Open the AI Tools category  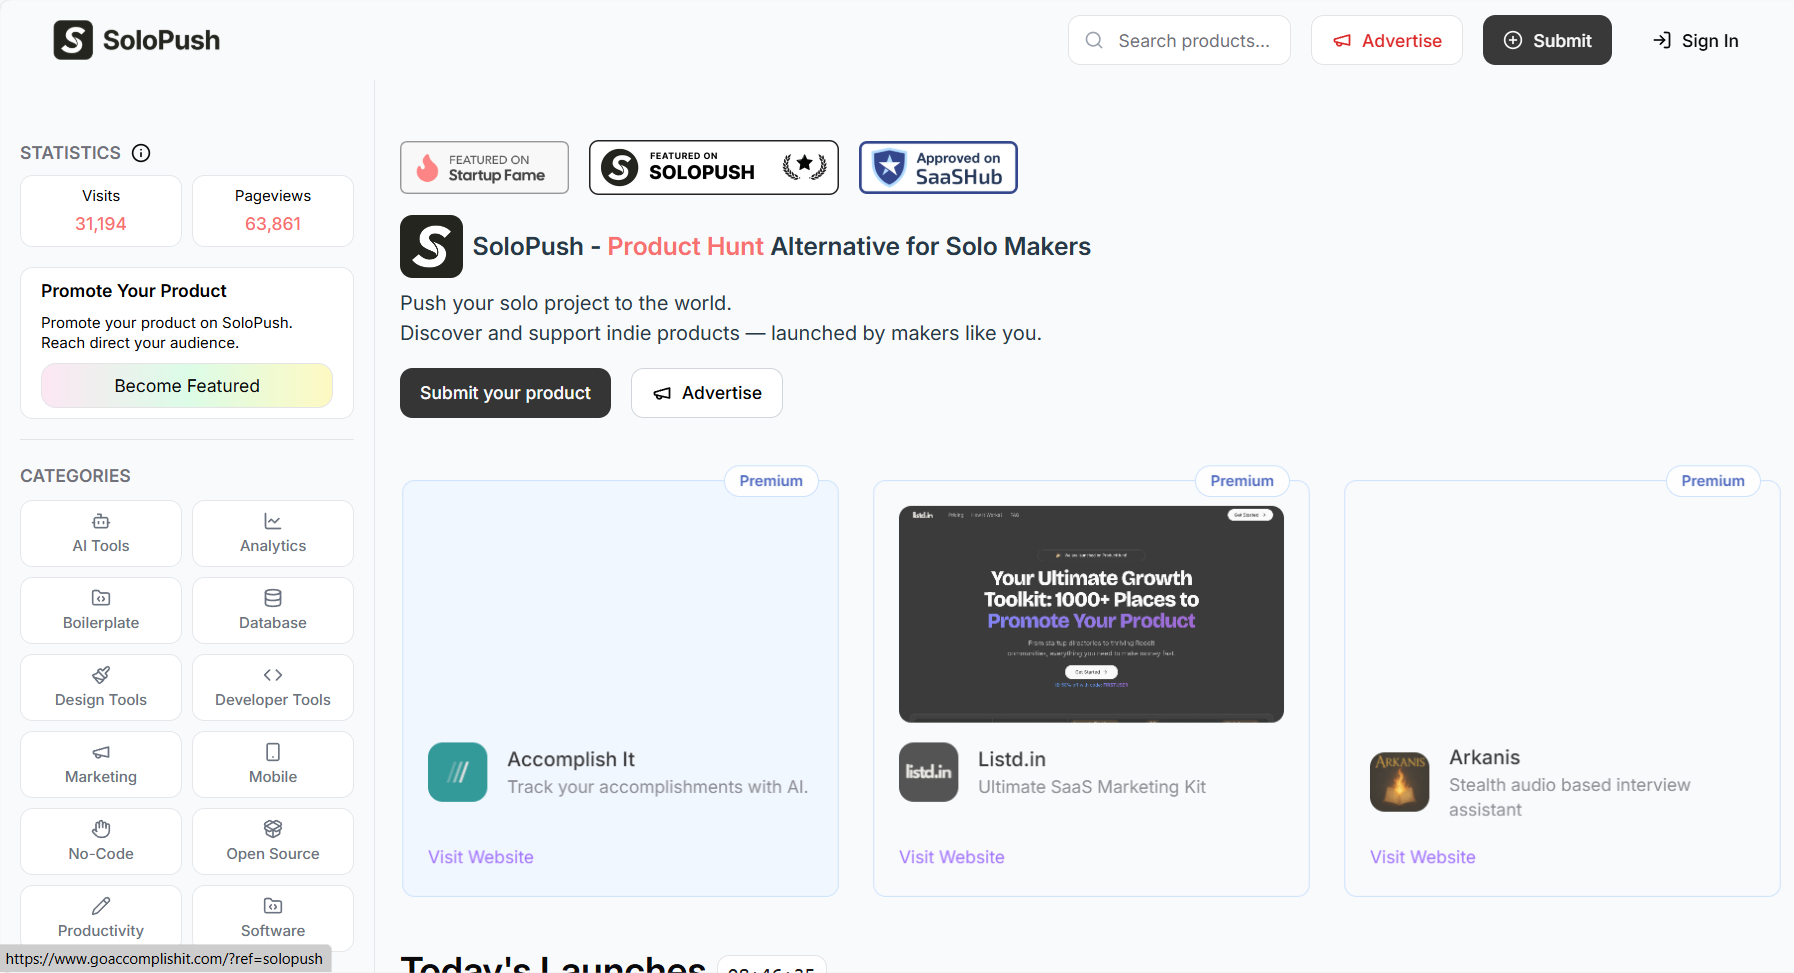101,534
